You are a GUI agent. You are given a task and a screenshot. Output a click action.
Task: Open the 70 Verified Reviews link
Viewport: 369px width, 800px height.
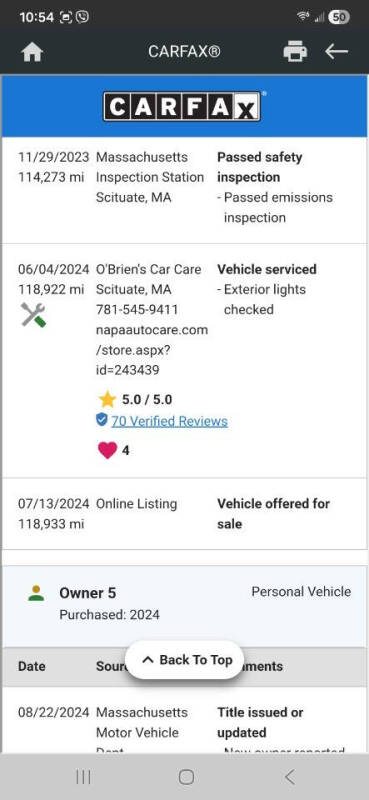169,421
